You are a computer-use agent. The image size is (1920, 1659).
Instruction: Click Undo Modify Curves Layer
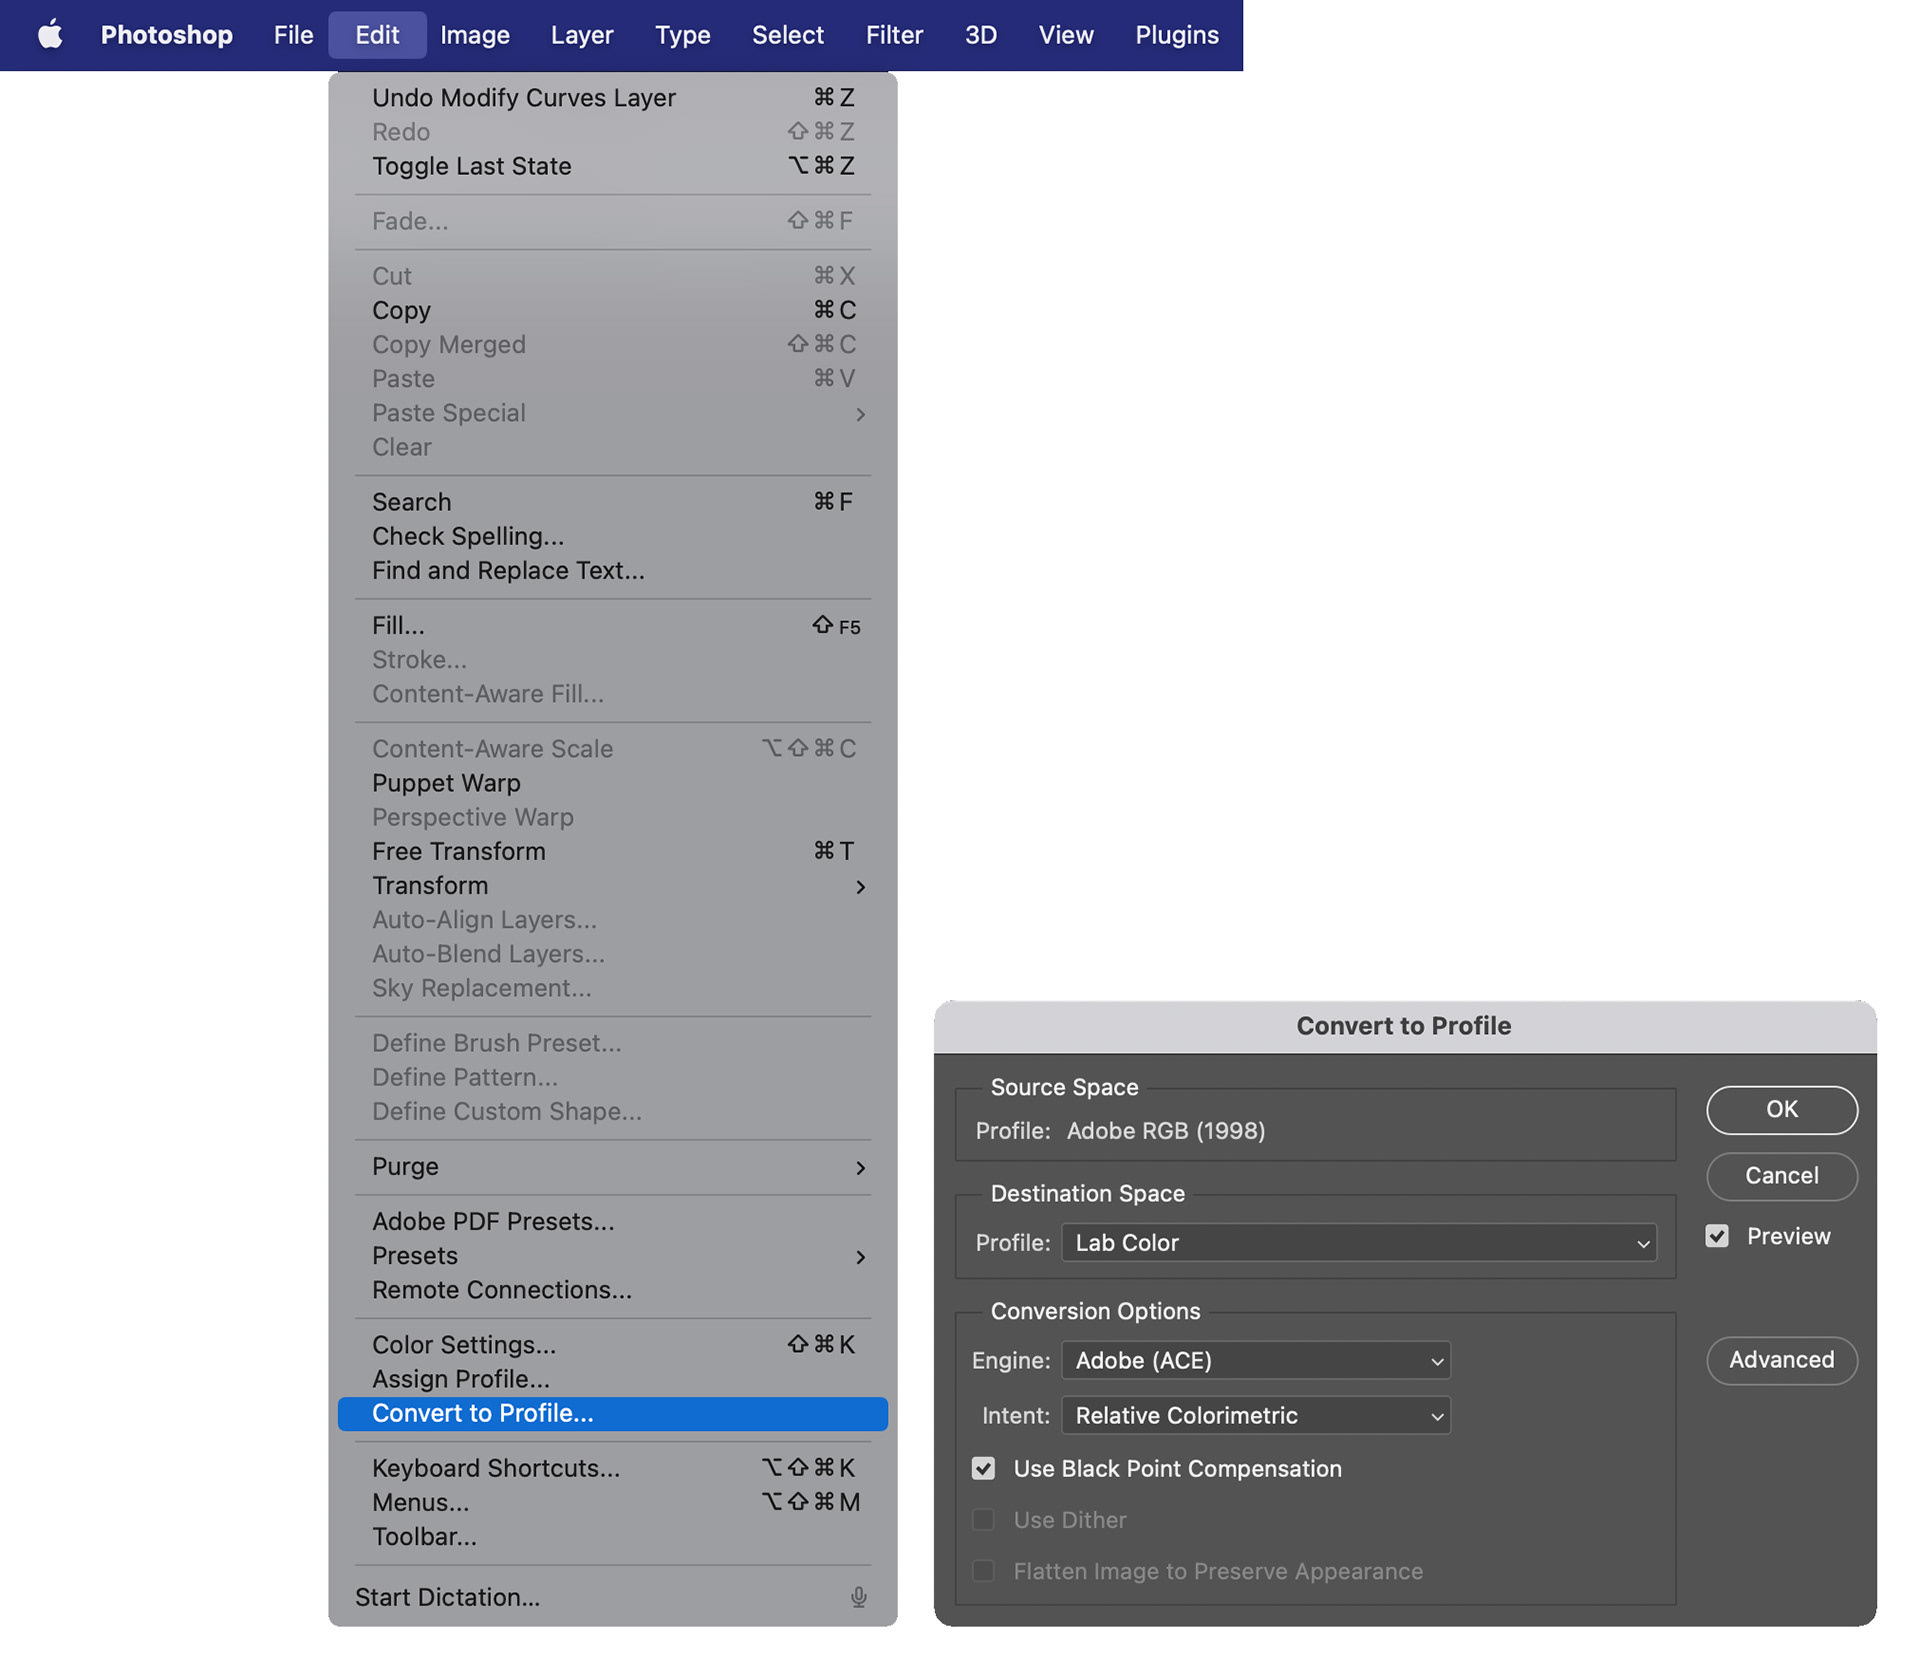pos(523,98)
